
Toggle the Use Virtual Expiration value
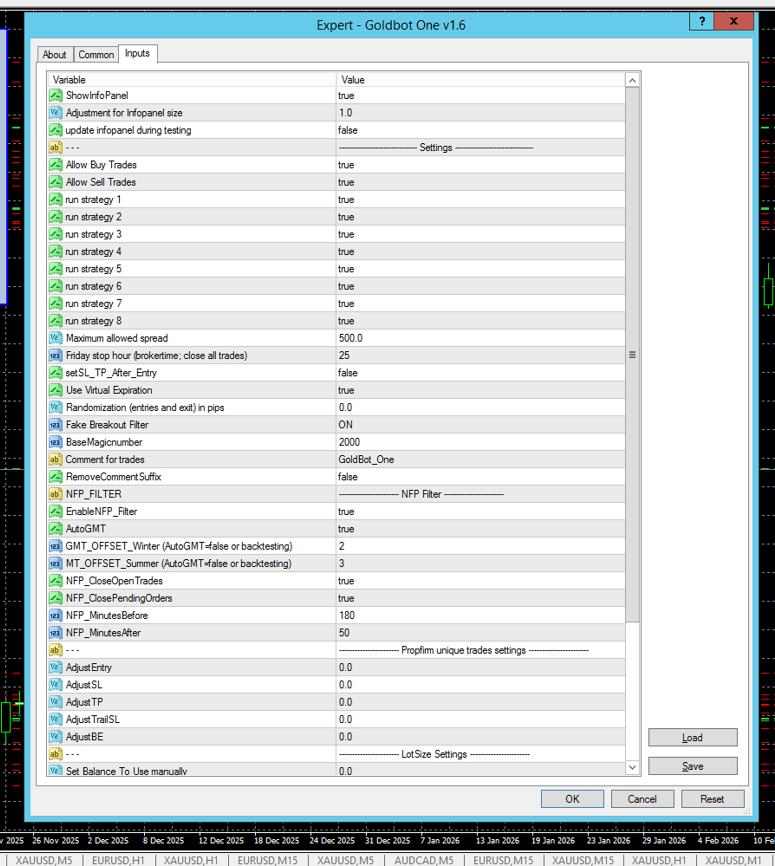click(480, 390)
